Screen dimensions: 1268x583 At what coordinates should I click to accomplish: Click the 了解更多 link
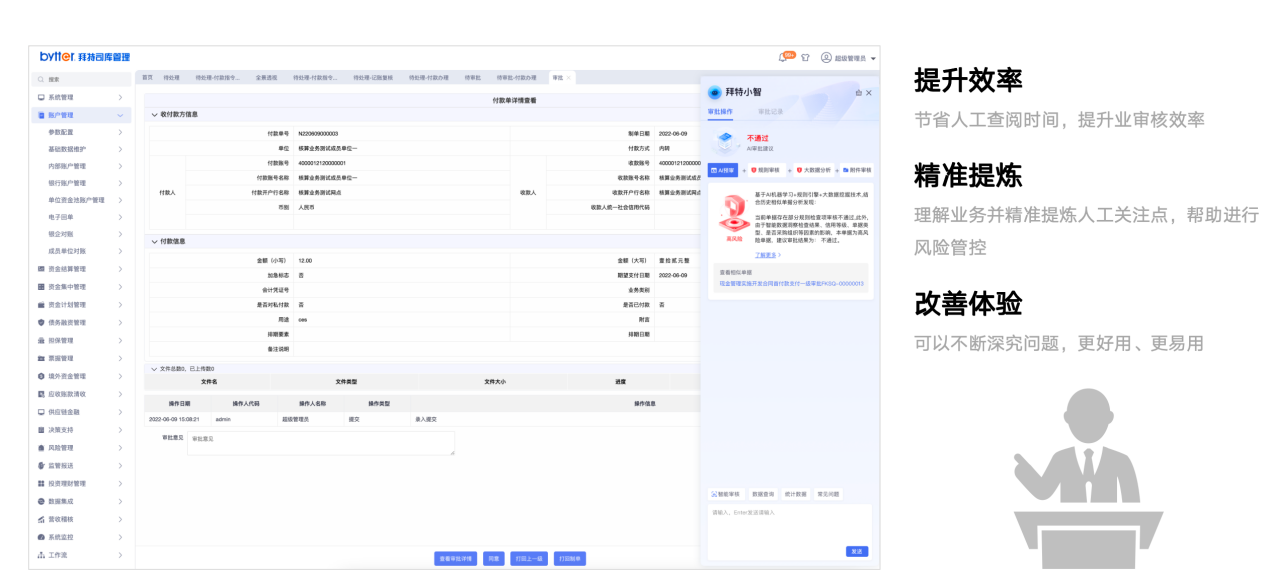768,255
